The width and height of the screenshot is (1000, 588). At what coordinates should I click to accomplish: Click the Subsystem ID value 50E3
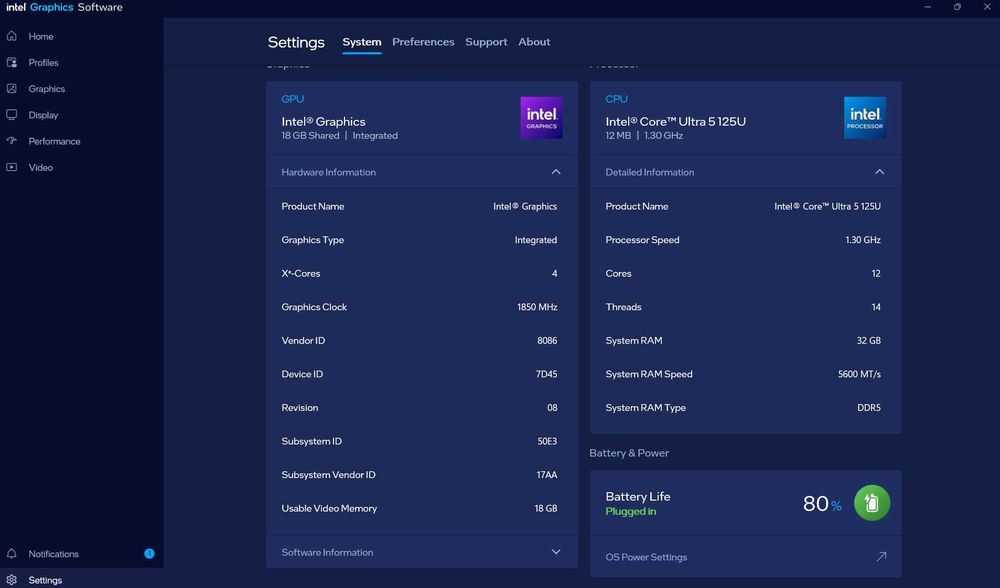click(547, 441)
